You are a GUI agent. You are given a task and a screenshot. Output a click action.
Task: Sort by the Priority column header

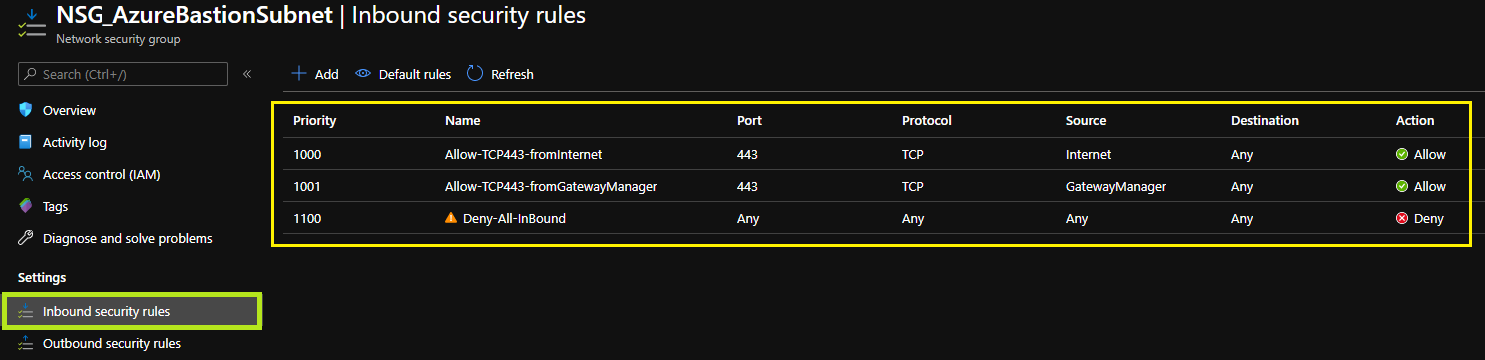[x=314, y=120]
